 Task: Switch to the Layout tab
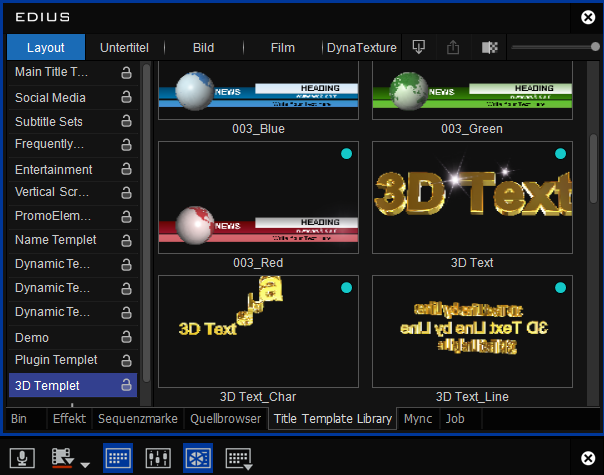(46, 47)
